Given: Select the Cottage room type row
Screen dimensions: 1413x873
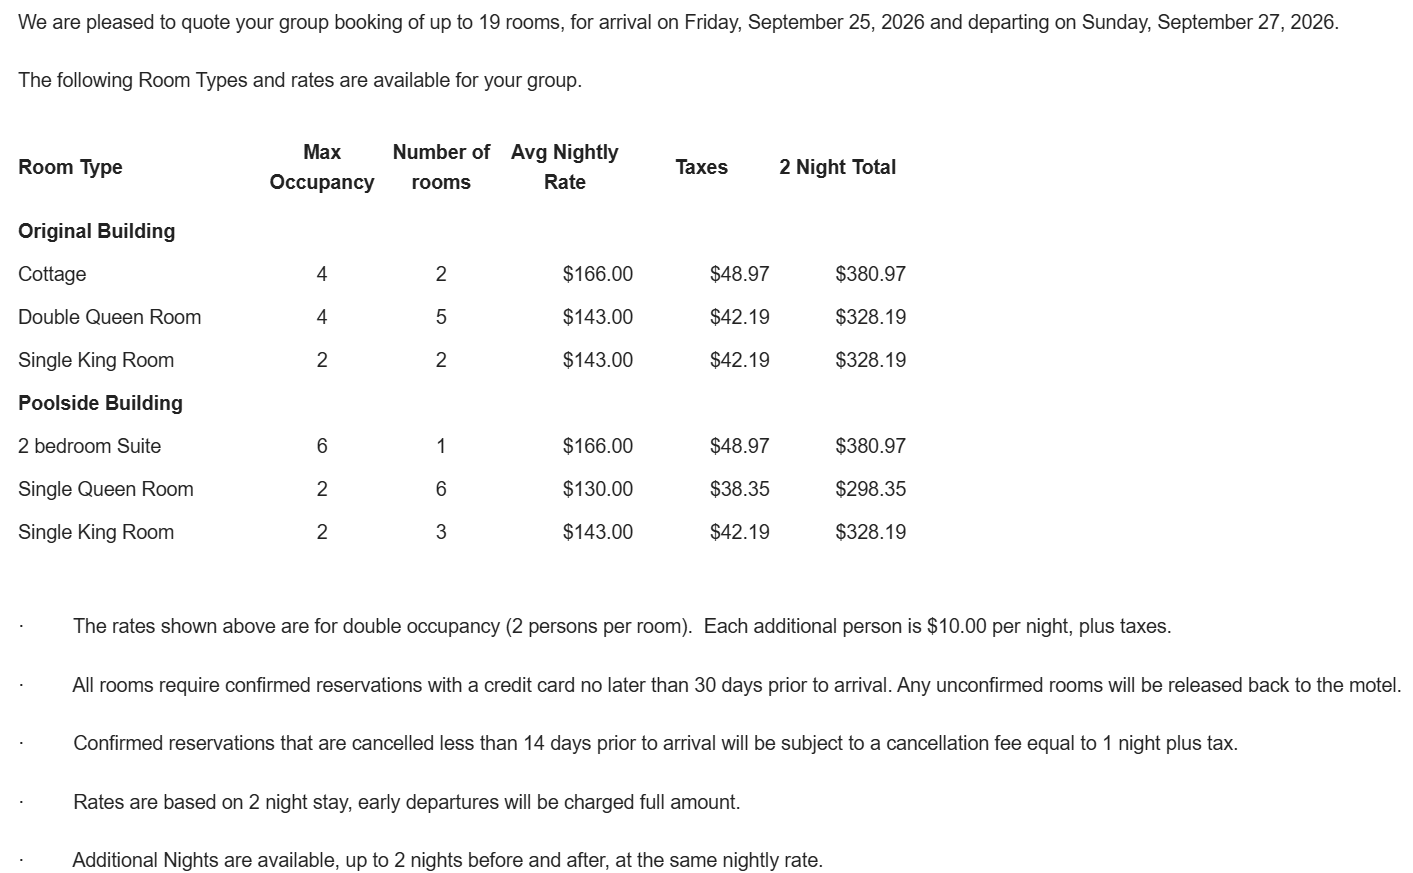Looking at the screenshot, I should [462, 274].
